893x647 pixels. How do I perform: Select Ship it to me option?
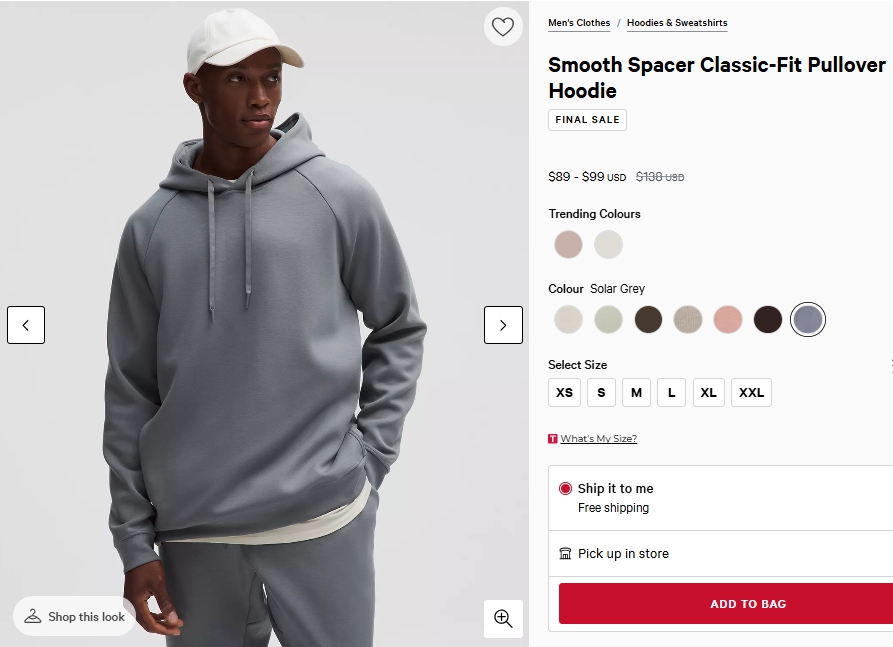point(565,489)
